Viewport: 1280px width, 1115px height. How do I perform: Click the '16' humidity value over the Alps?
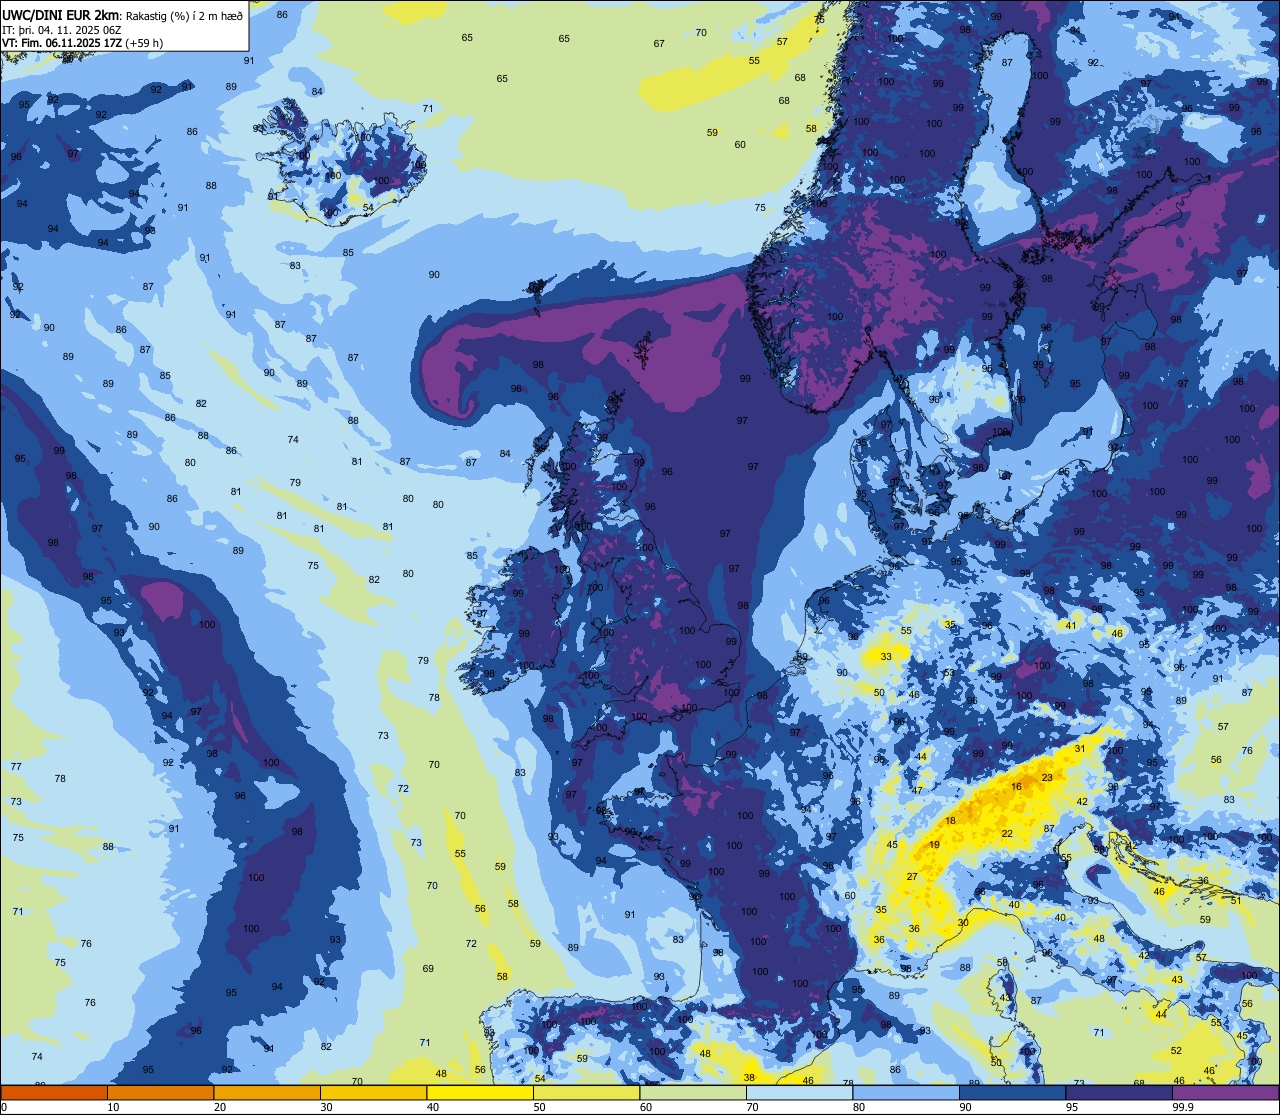1016,787
